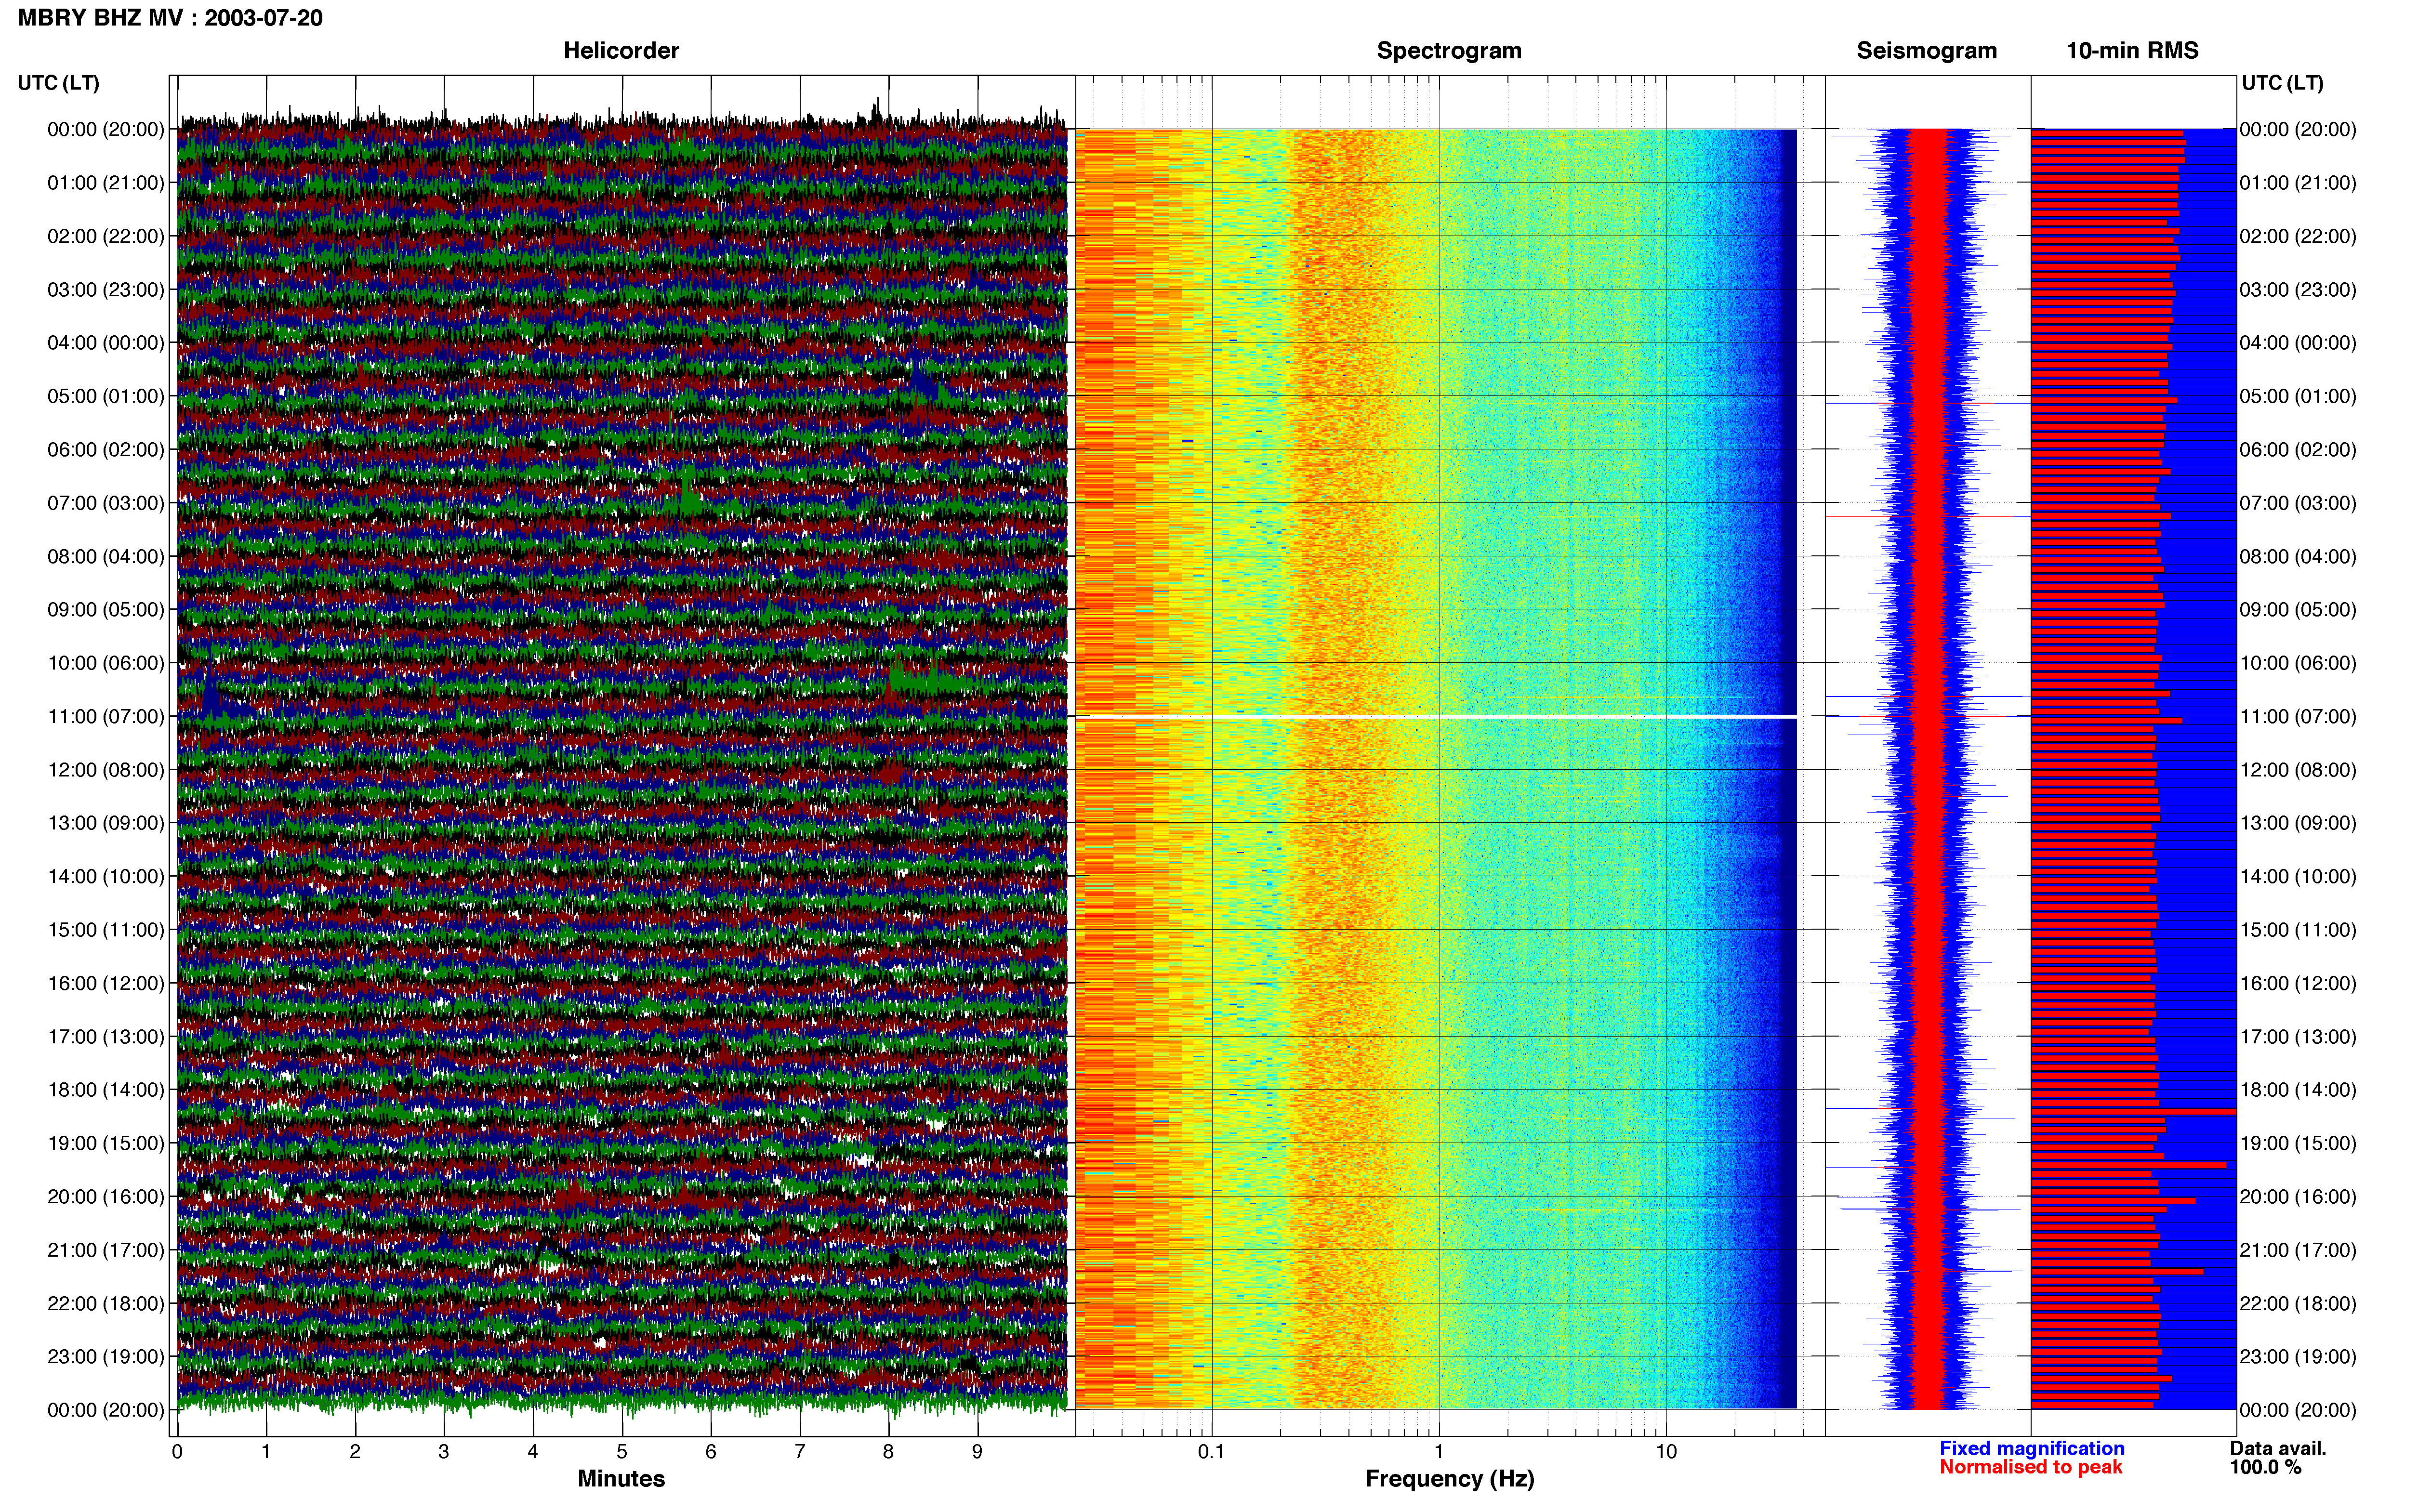Viewport: 2418px width, 1512px height.
Task: Click the frequency tick label '10'
Action: [1666, 1452]
